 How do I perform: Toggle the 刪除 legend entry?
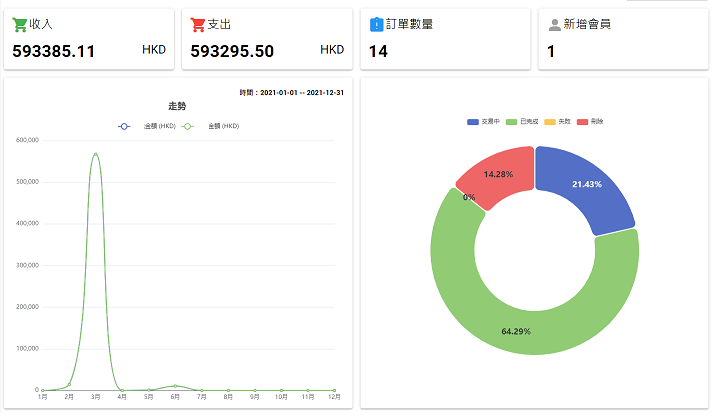[x=591, y=121]
